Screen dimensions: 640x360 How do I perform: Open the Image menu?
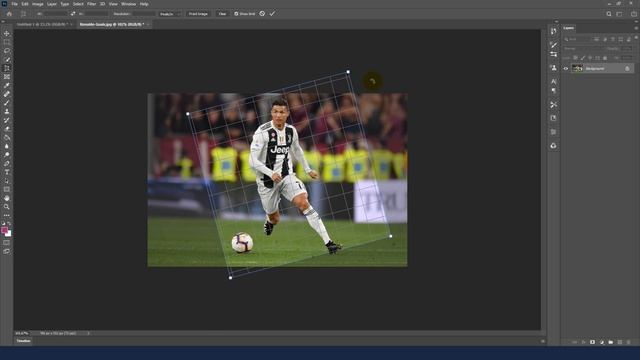click(38, 4)
